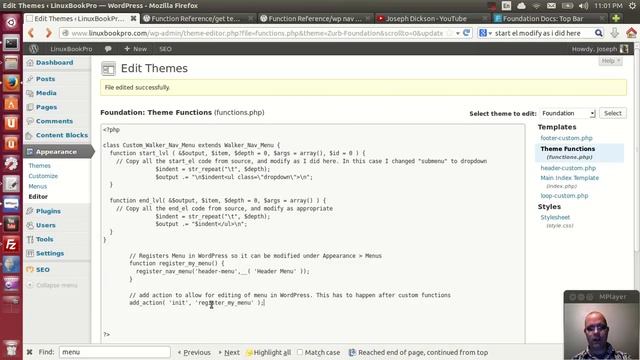The width and height of the screenshot is (640, 360).
Task: Open the Media menu item
Action: point(46,93)
